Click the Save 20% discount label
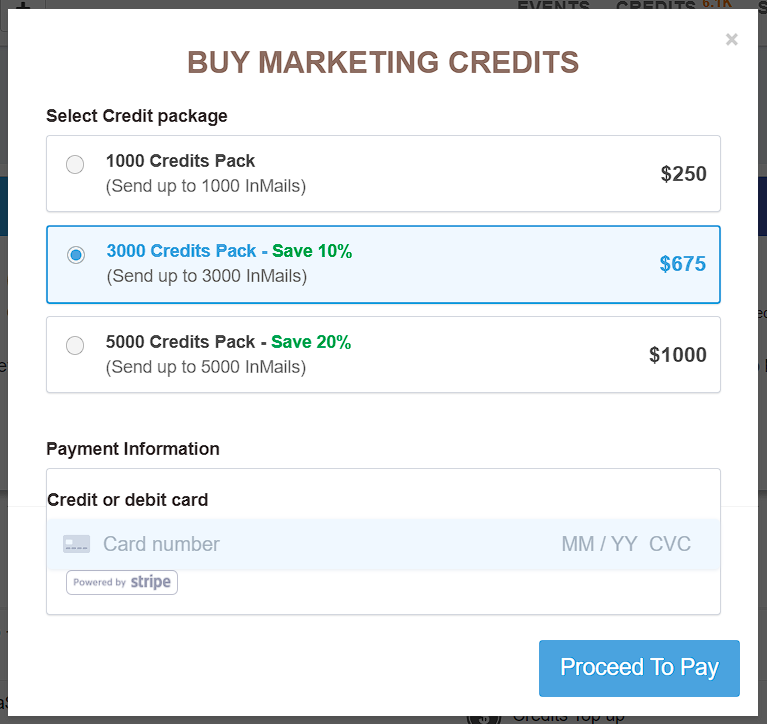The height and width of the screenshot is (724, 767). [311, 342]
